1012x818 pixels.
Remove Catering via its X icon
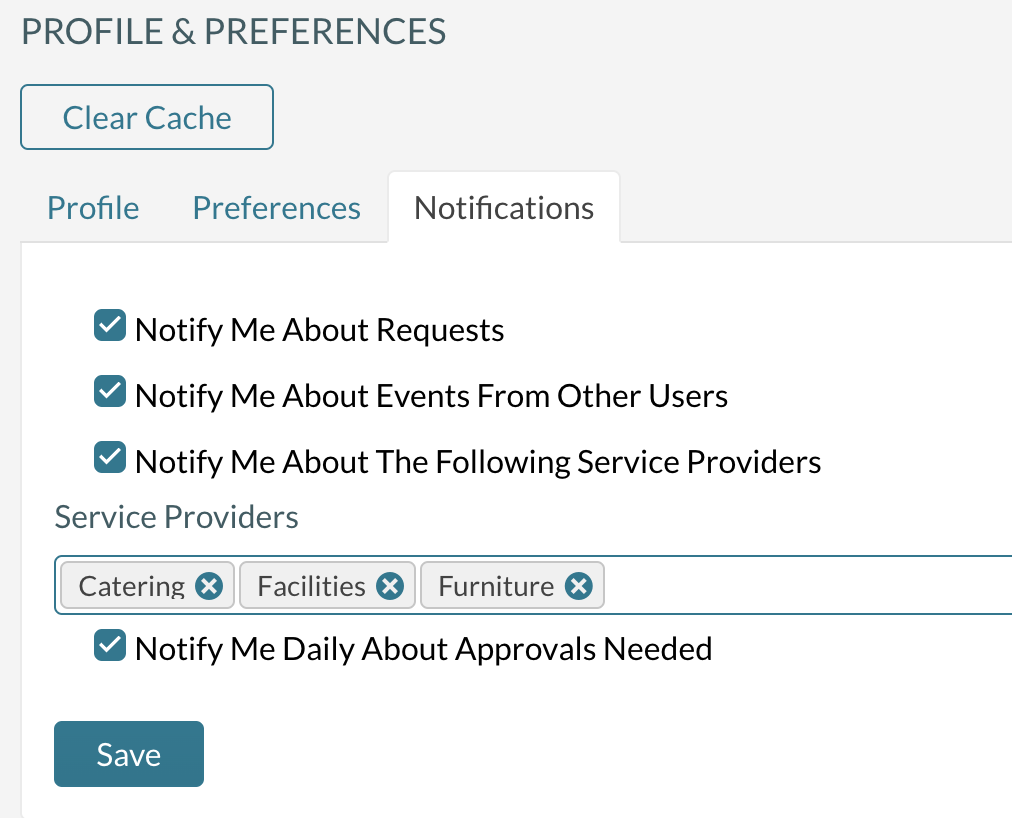click(207, 585)
